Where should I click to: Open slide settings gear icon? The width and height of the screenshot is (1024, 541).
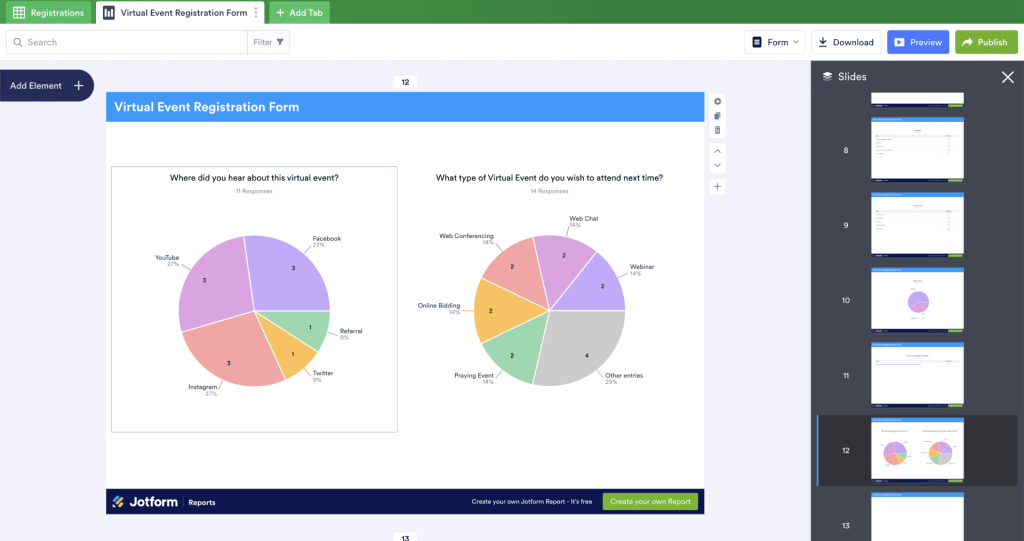717,102
